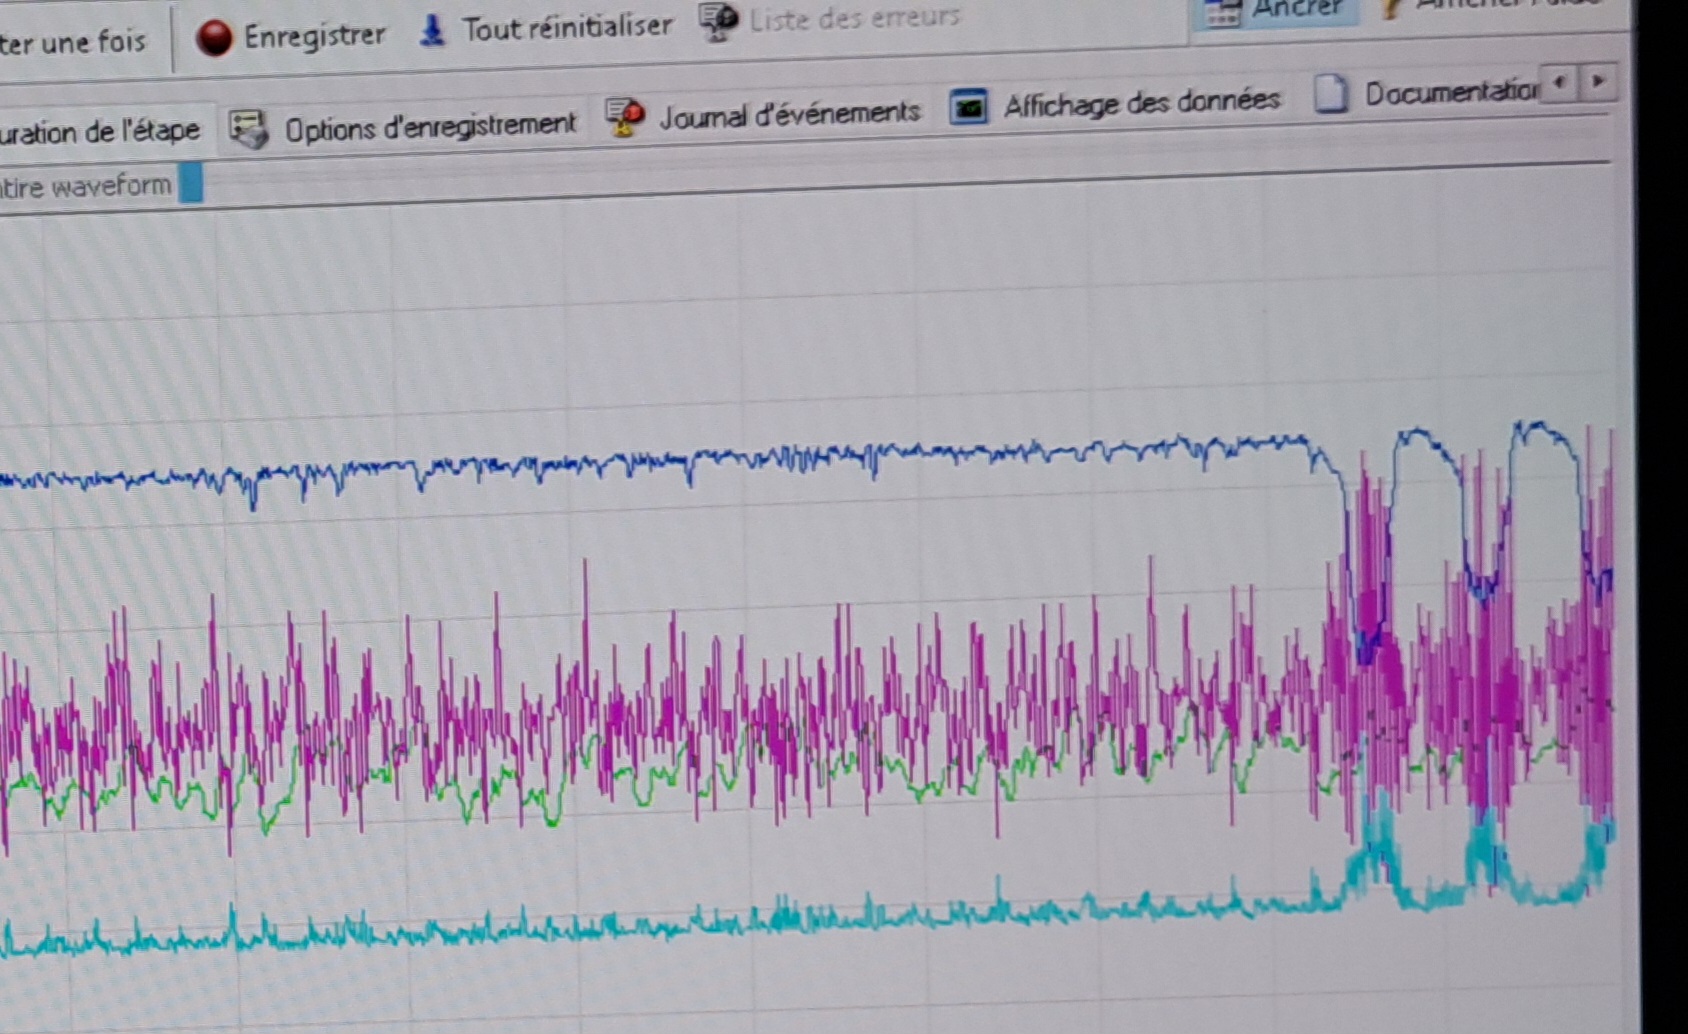The height and width of the screenshot is (1034, 1688).
Task: Click the Tout réinitialiser reset icon
Action: coord(432,30)
